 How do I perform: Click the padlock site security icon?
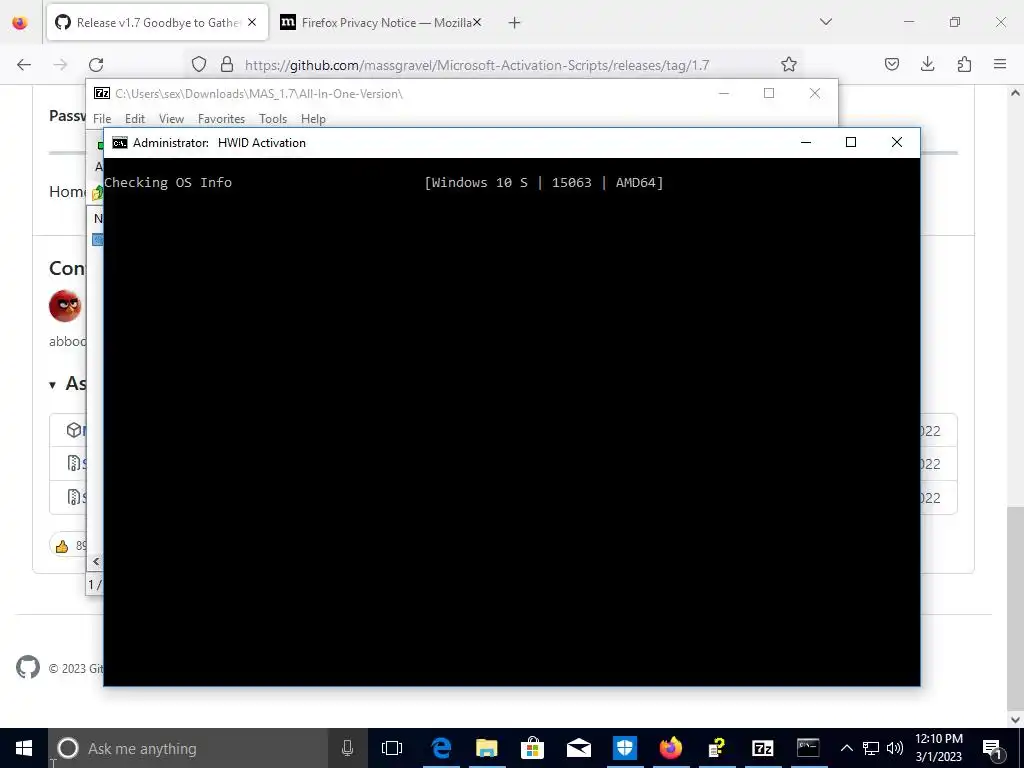point(227,64)
